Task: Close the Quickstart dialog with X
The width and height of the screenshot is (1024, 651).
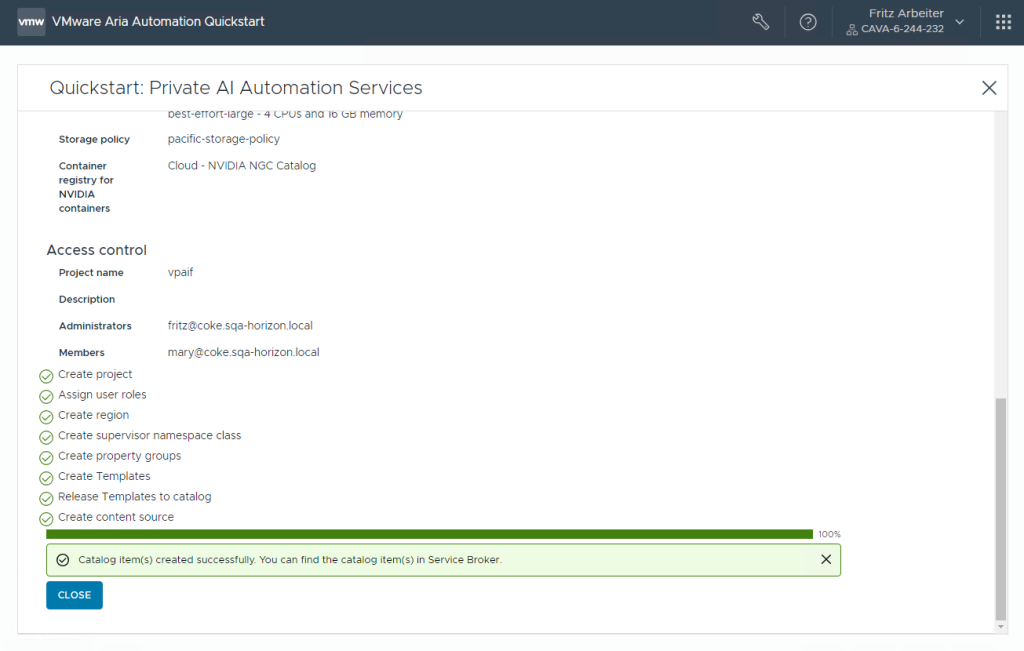Action: pos(989,88)
